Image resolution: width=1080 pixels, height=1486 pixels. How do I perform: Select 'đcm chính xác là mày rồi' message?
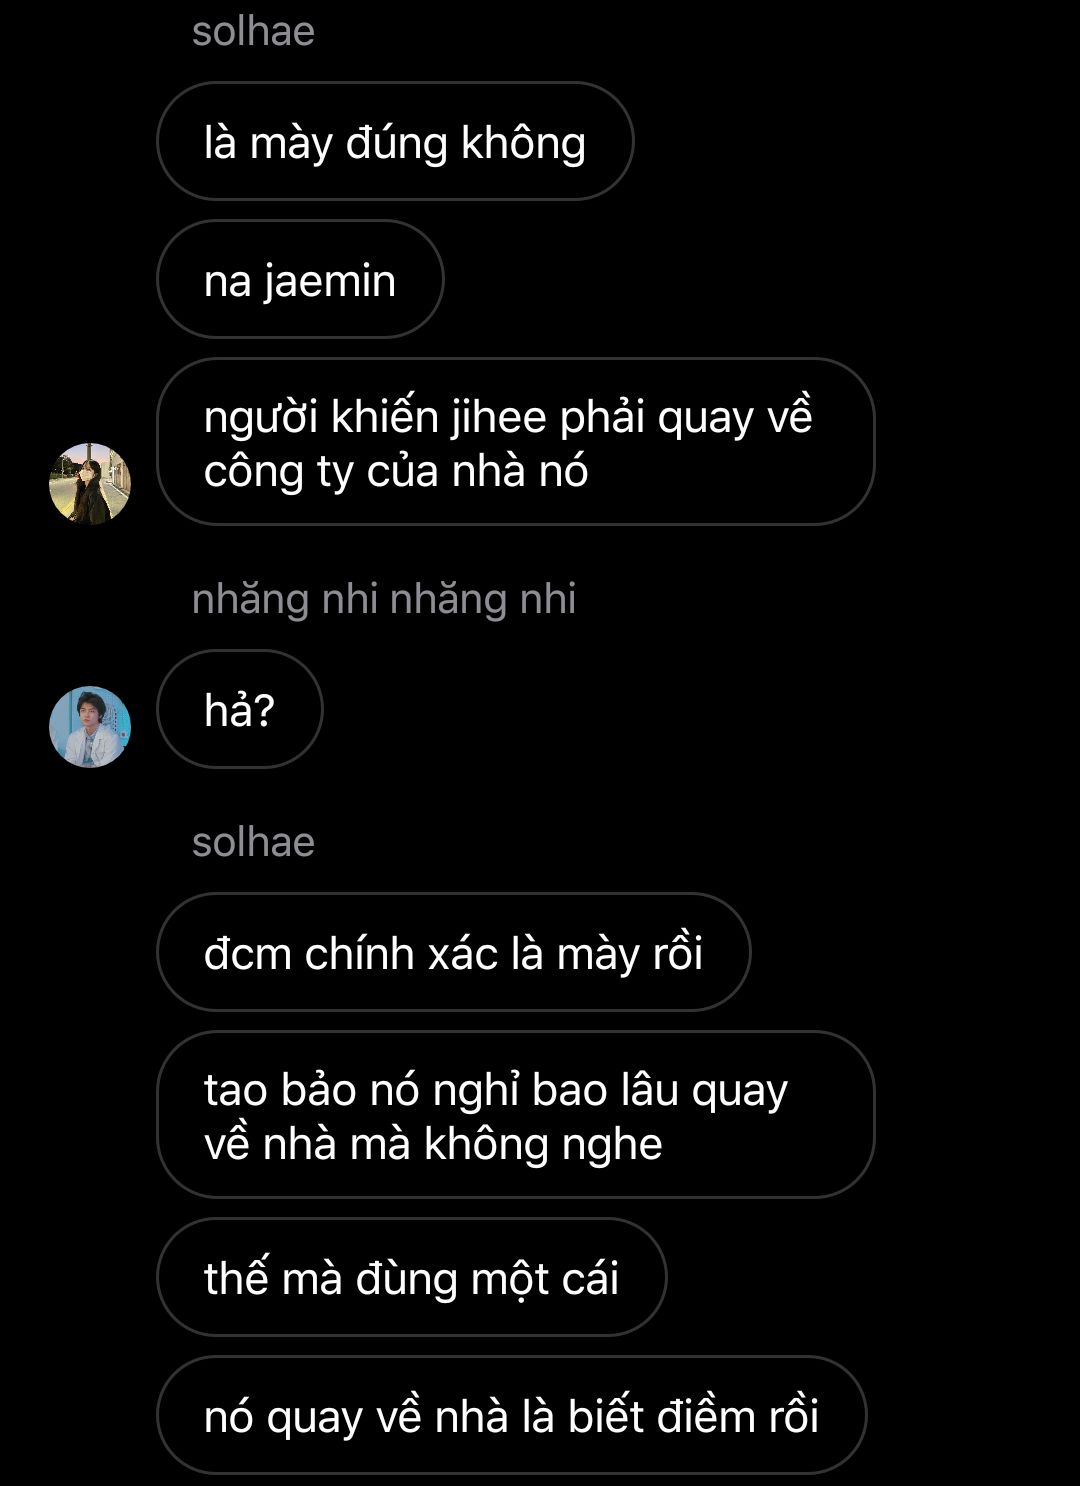pyautogui.click(x=454, y=952)
